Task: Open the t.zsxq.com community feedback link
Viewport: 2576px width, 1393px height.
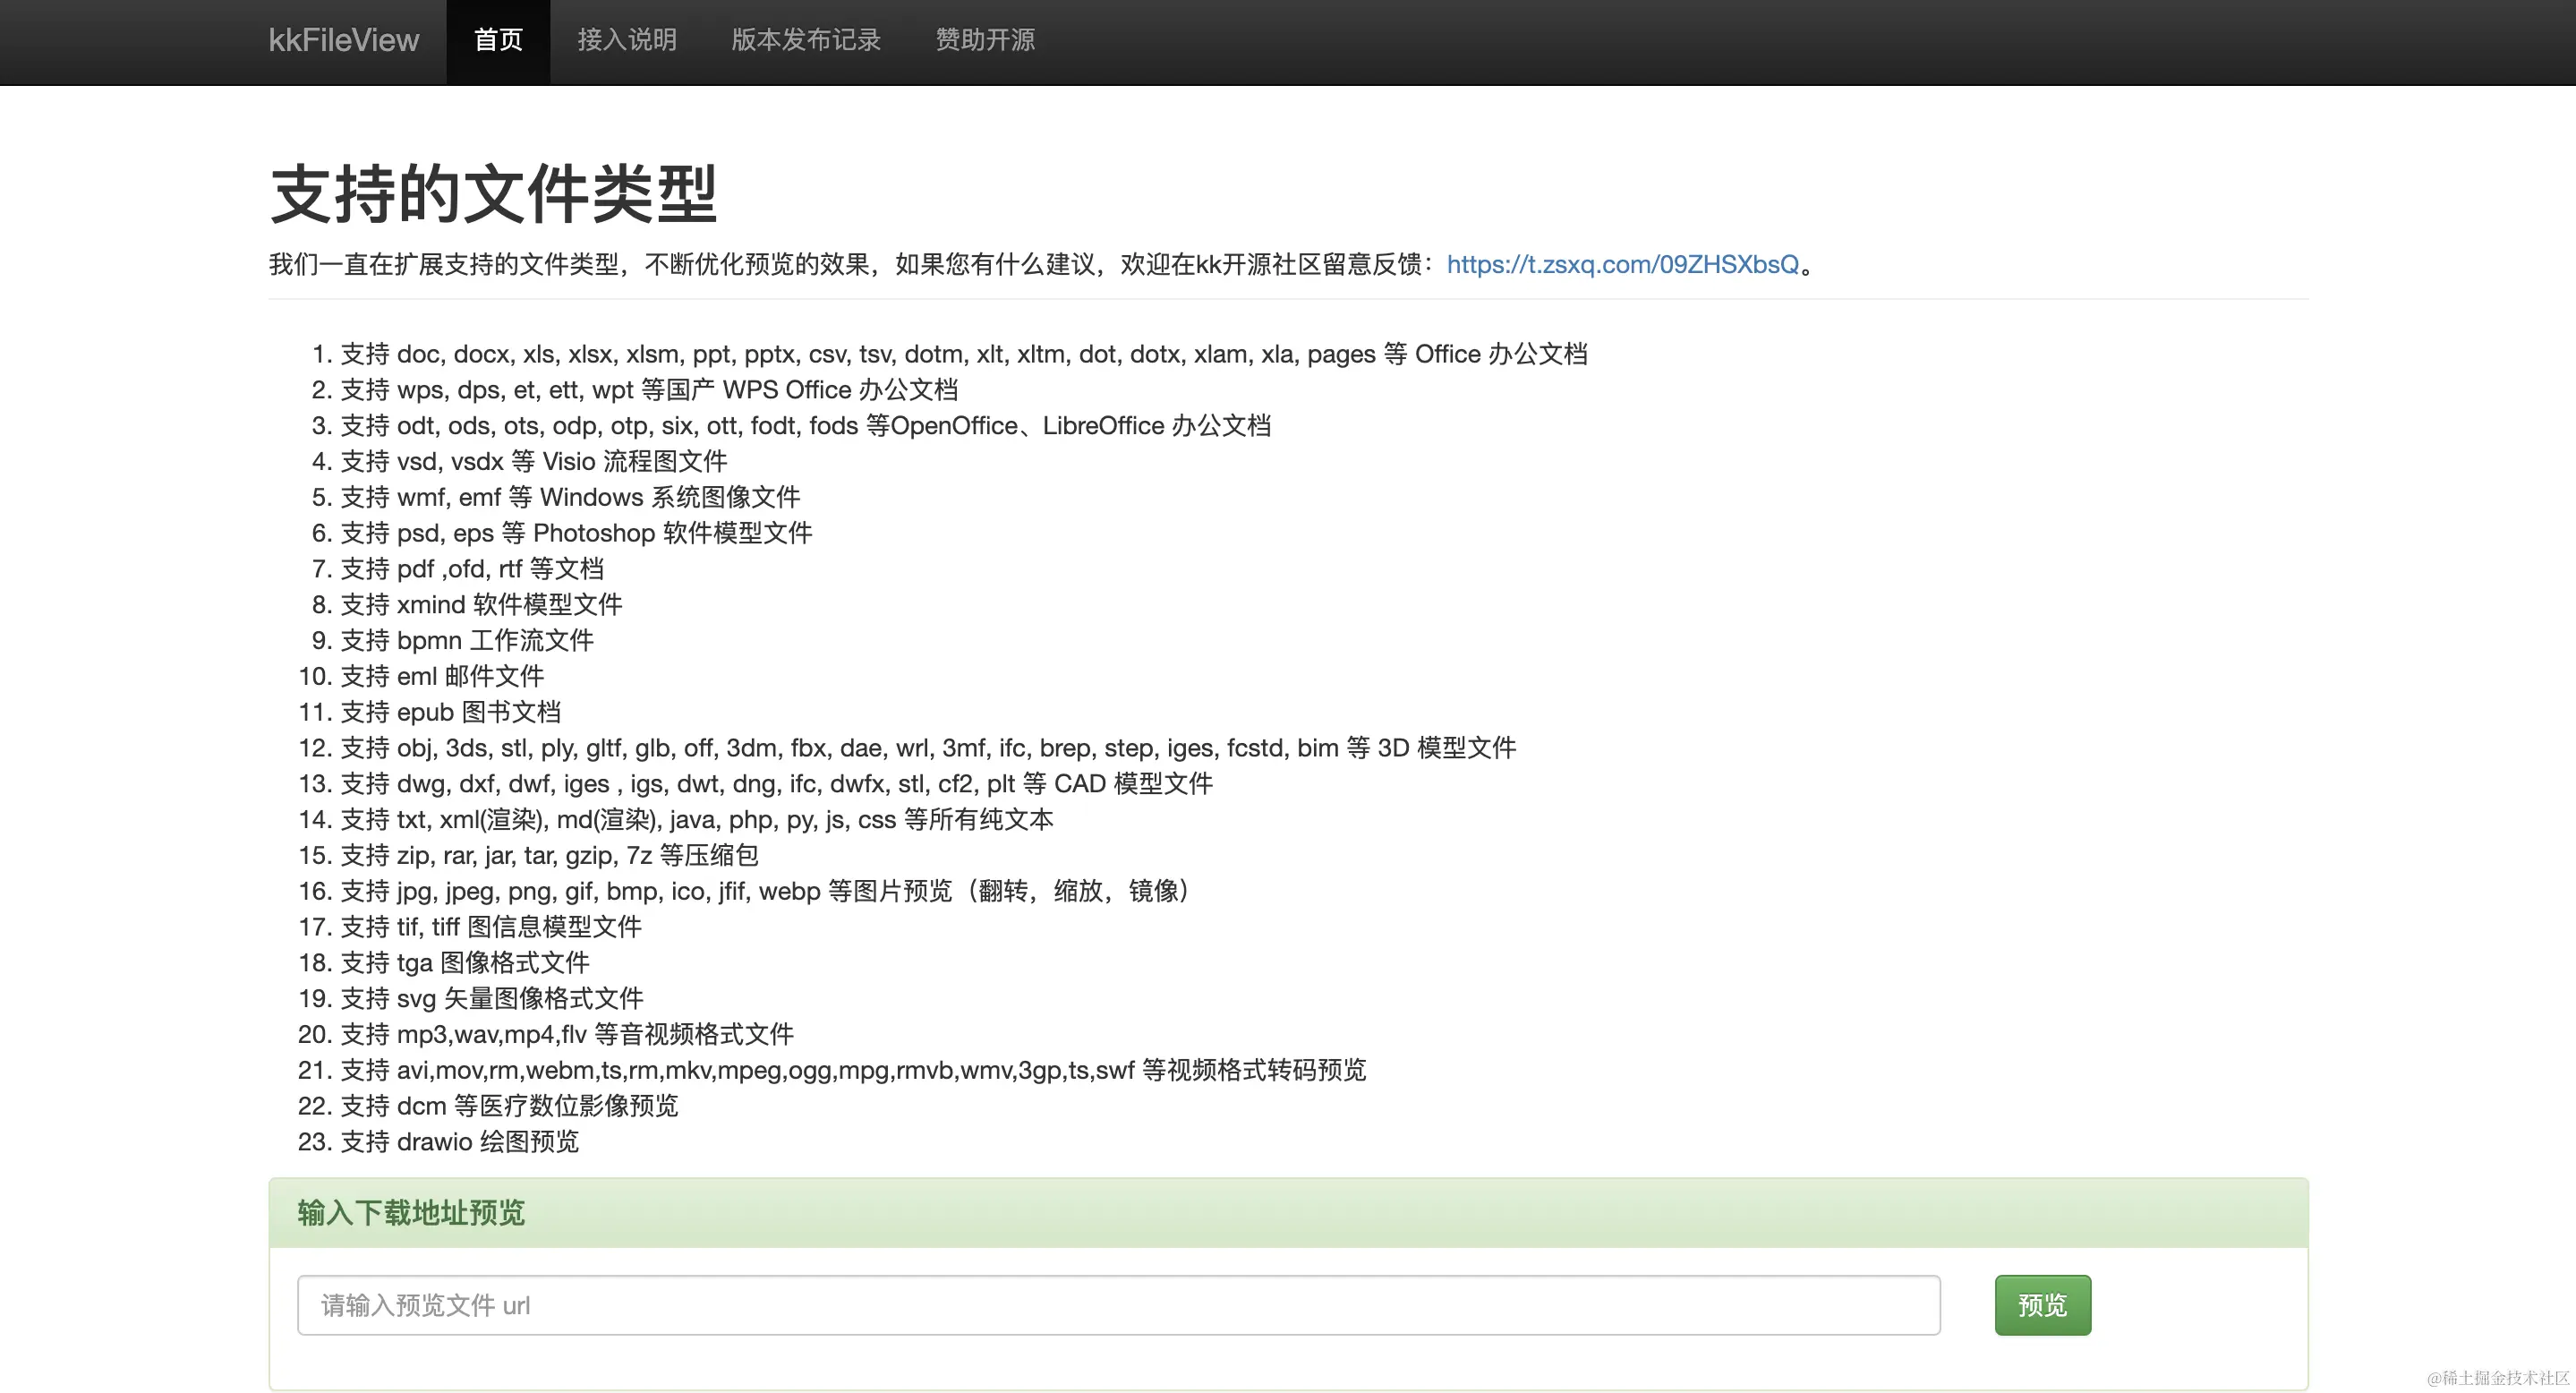Action: (1622, 264)
